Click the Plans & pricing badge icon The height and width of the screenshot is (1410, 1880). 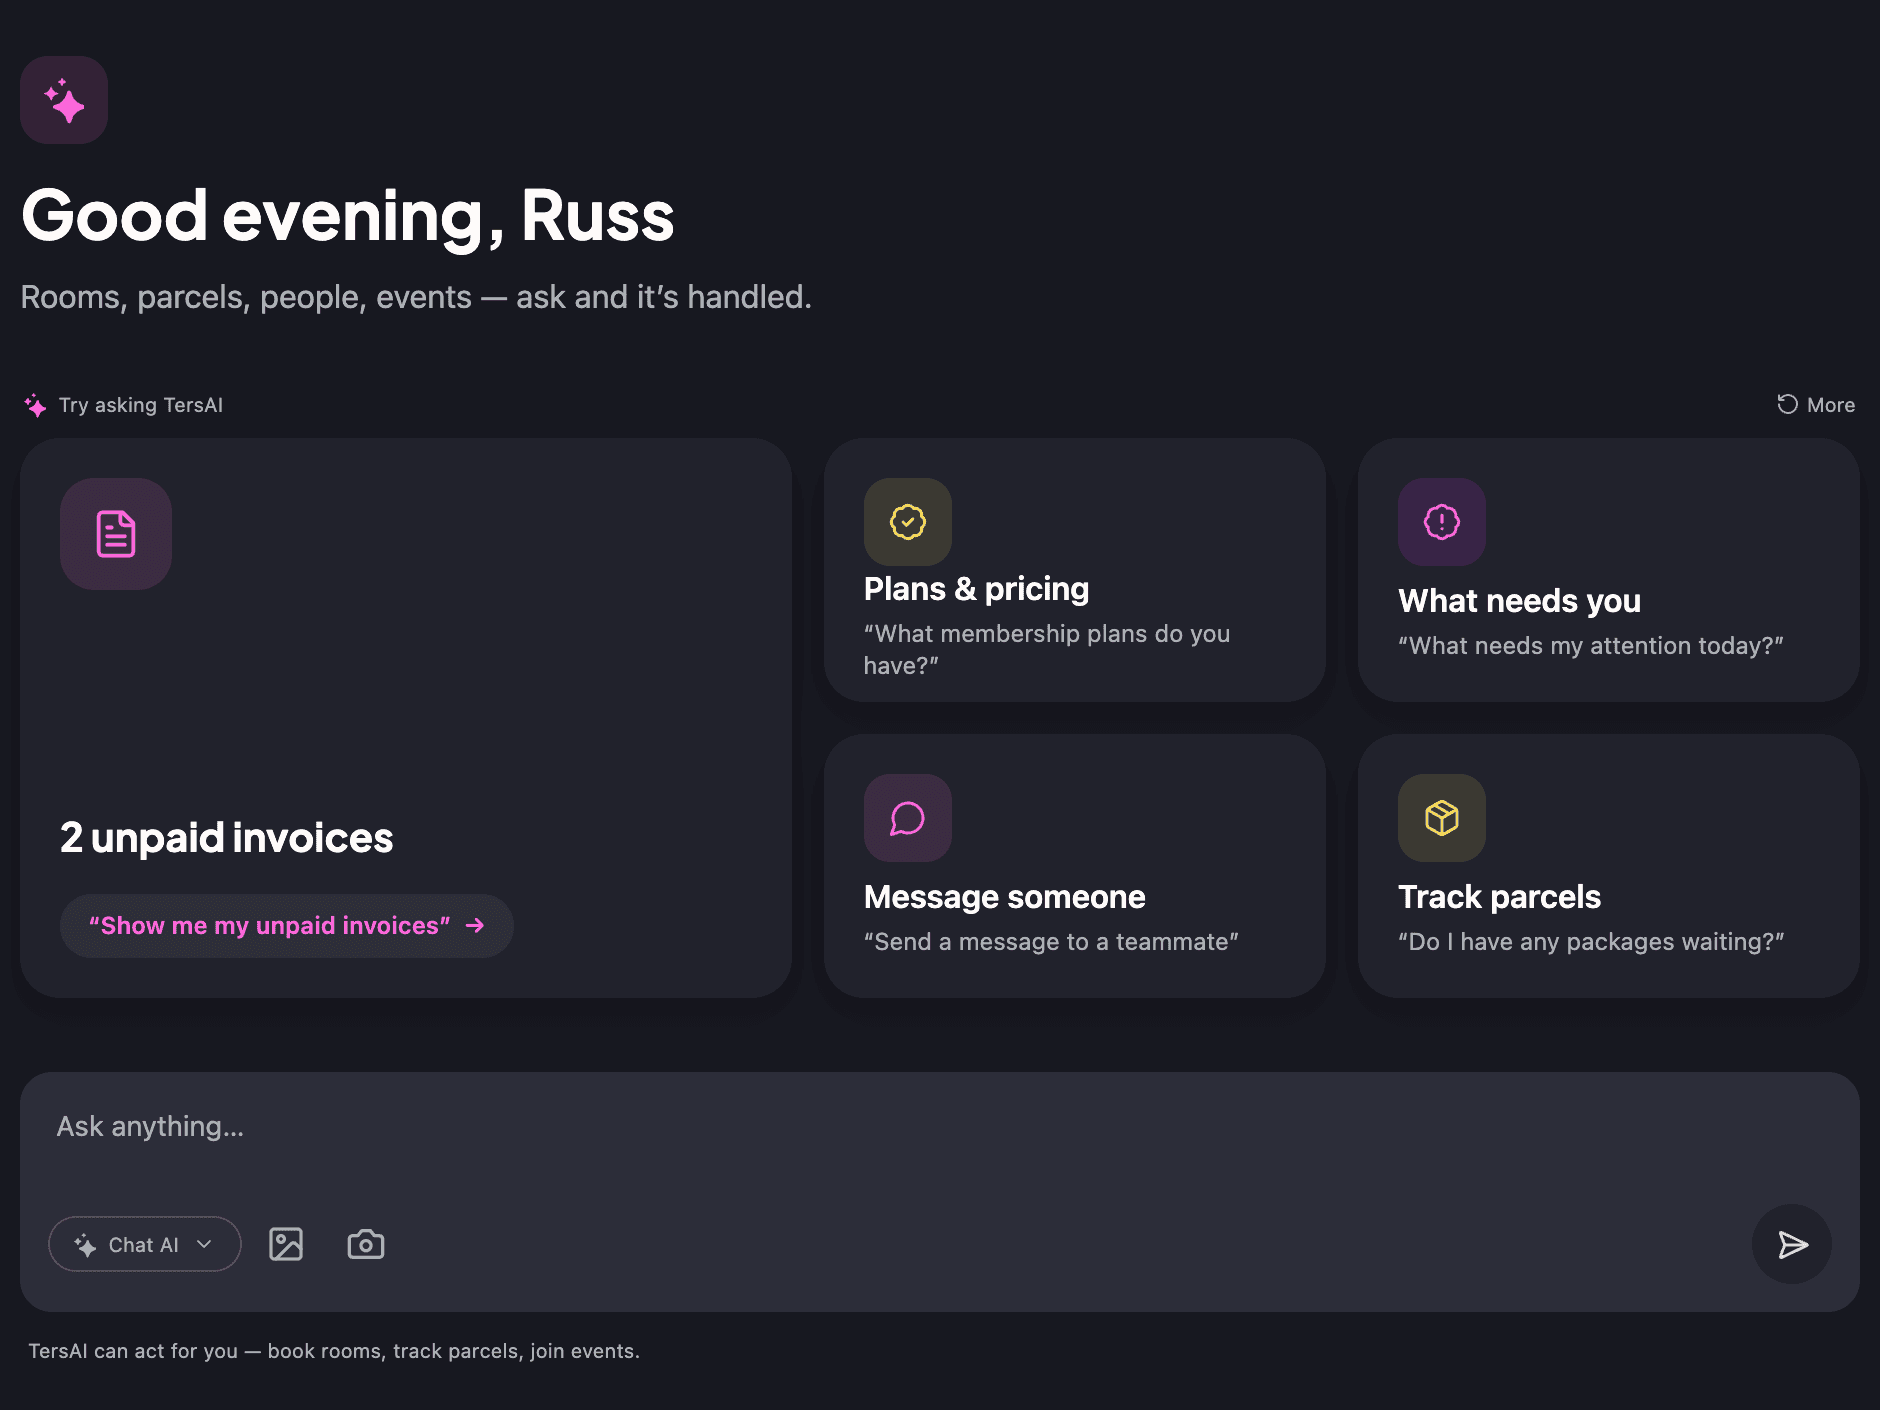tap(908, 522)
